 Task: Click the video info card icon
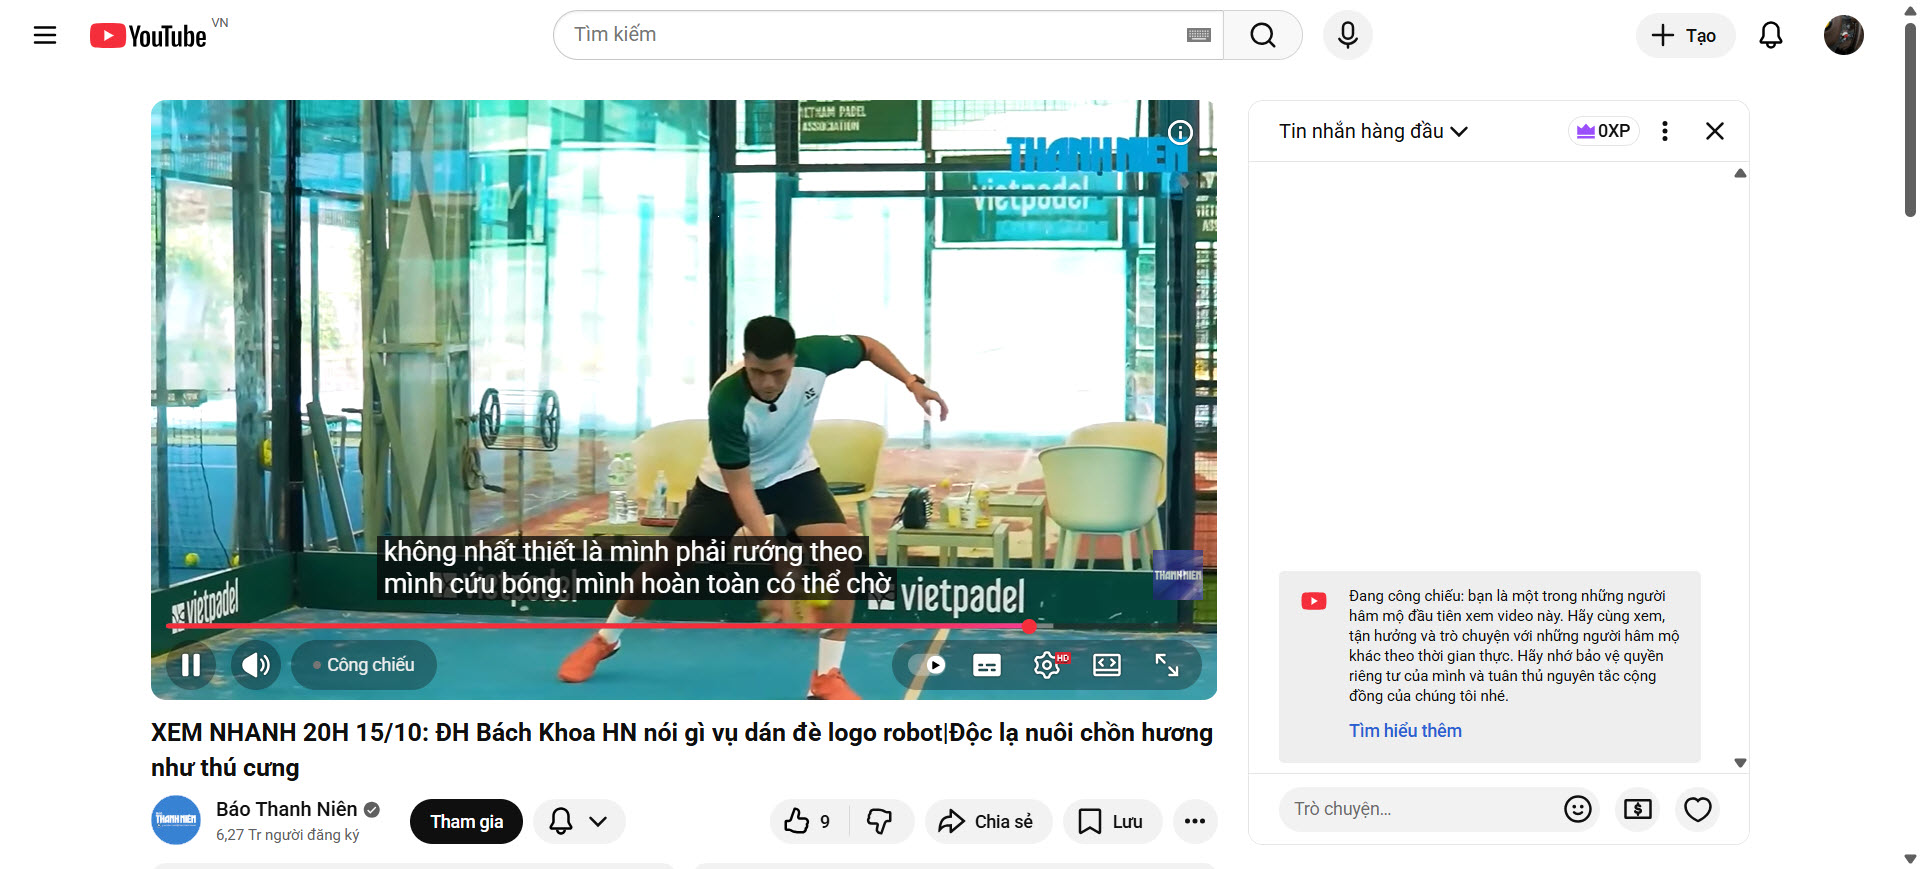pyautogui.click(x=1180, y=132)
